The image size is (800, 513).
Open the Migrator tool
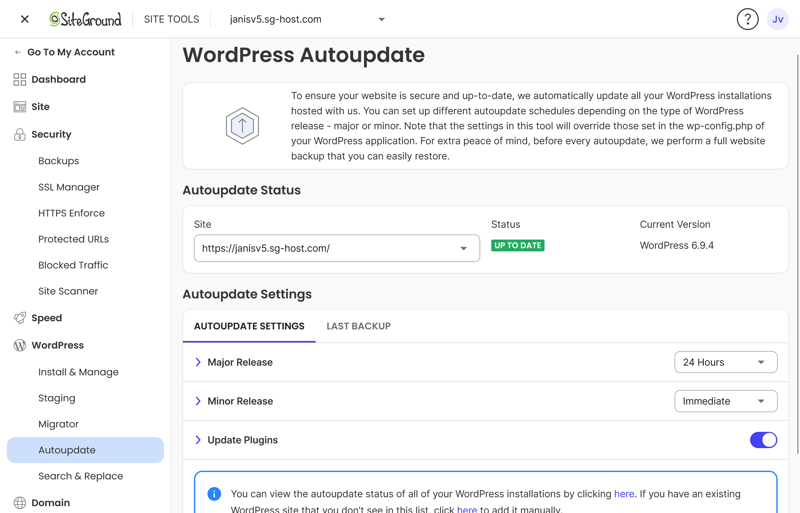click(58, 424)
